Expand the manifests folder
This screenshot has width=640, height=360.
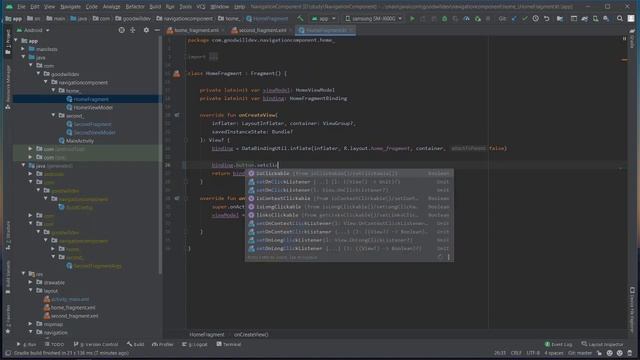click(23, 49)
